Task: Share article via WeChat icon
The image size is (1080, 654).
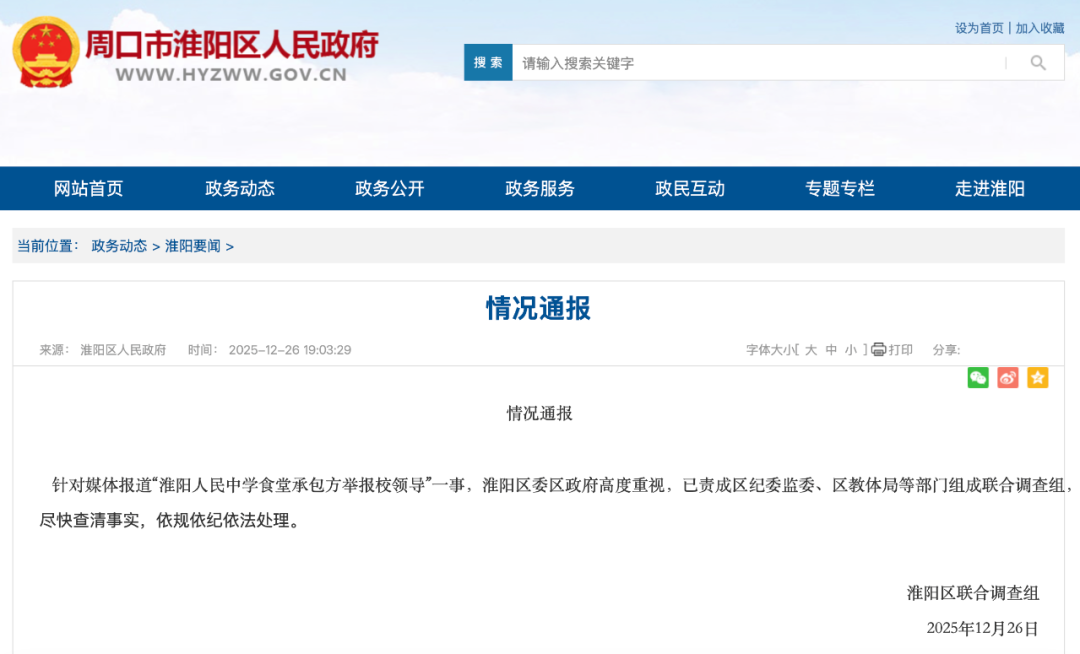Action: point(978,377)
